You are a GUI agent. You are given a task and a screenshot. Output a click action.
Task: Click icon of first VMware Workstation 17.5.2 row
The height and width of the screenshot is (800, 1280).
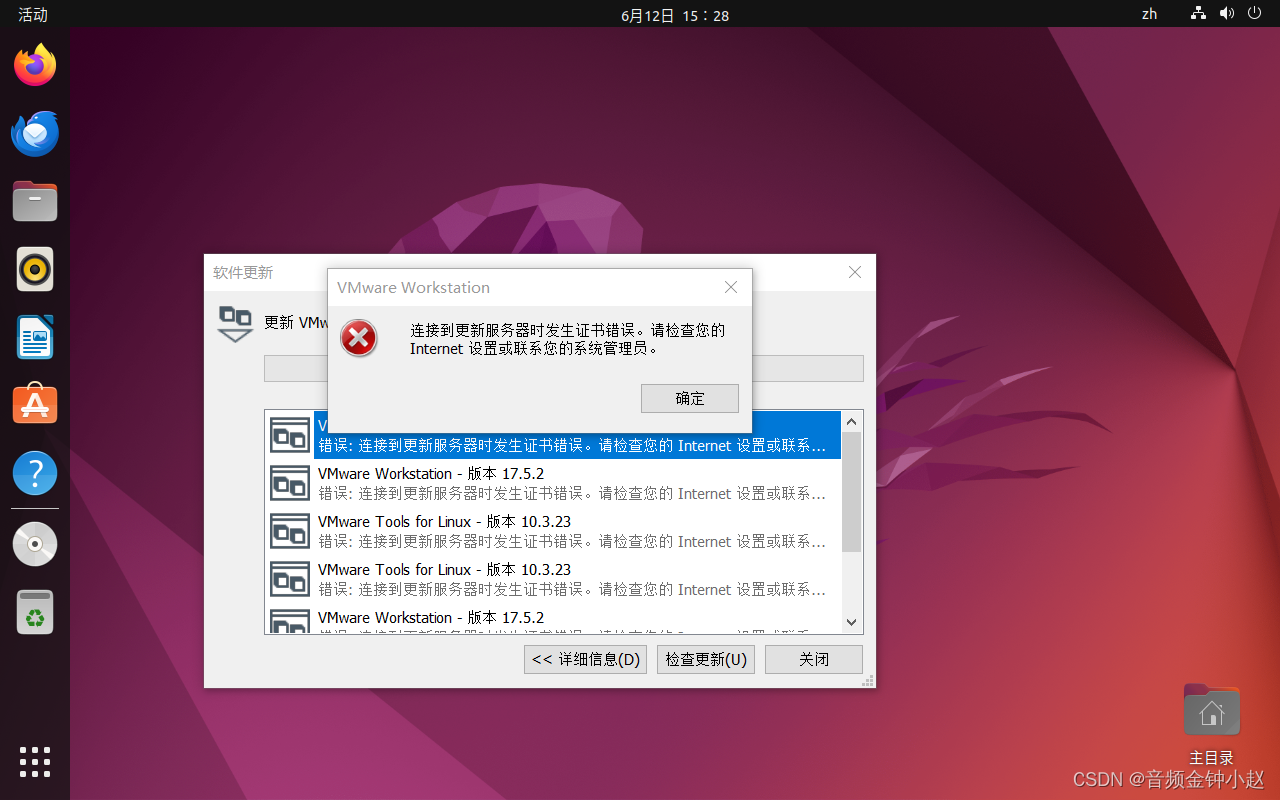290,483
